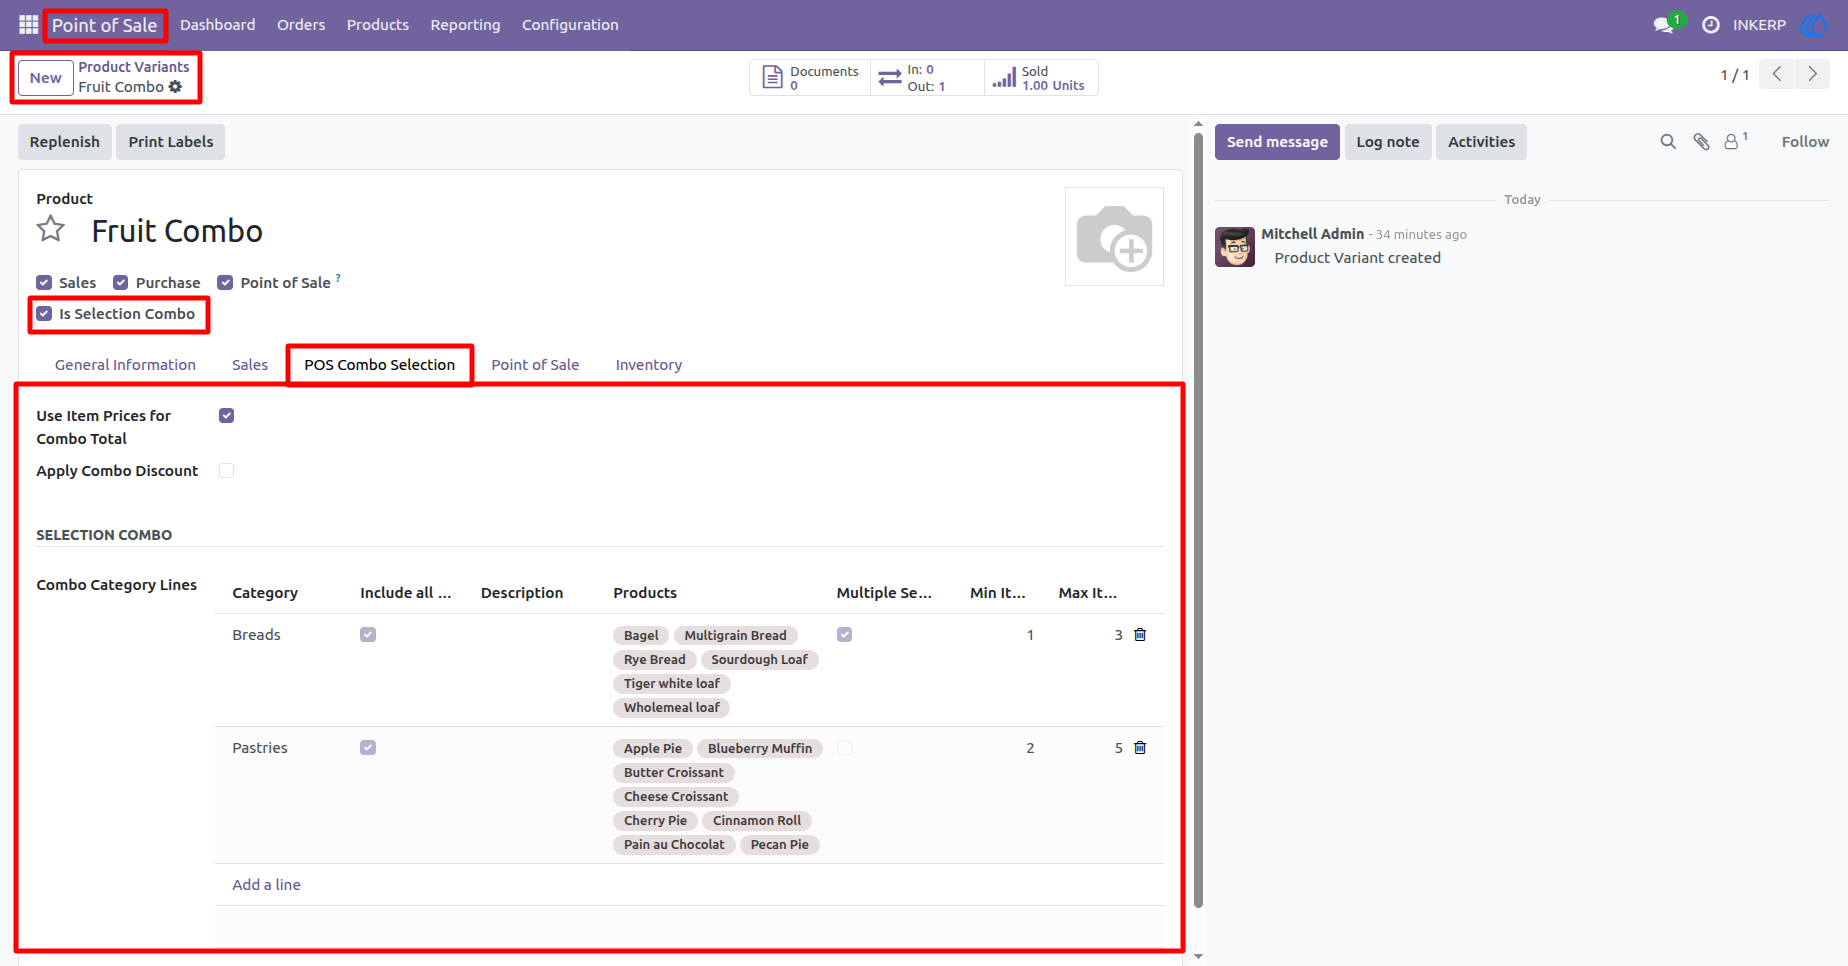
Task: Click Send message button
Action: [1277, 142]
